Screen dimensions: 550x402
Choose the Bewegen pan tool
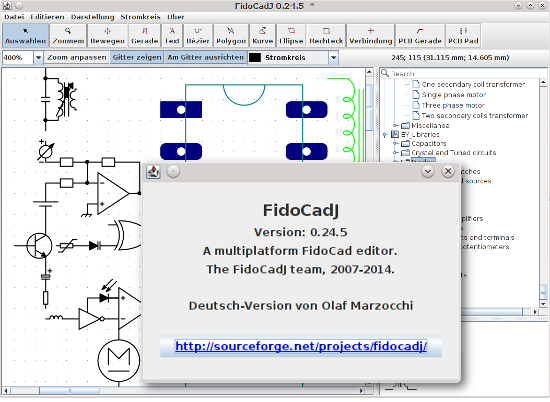(x=107, y=36)
